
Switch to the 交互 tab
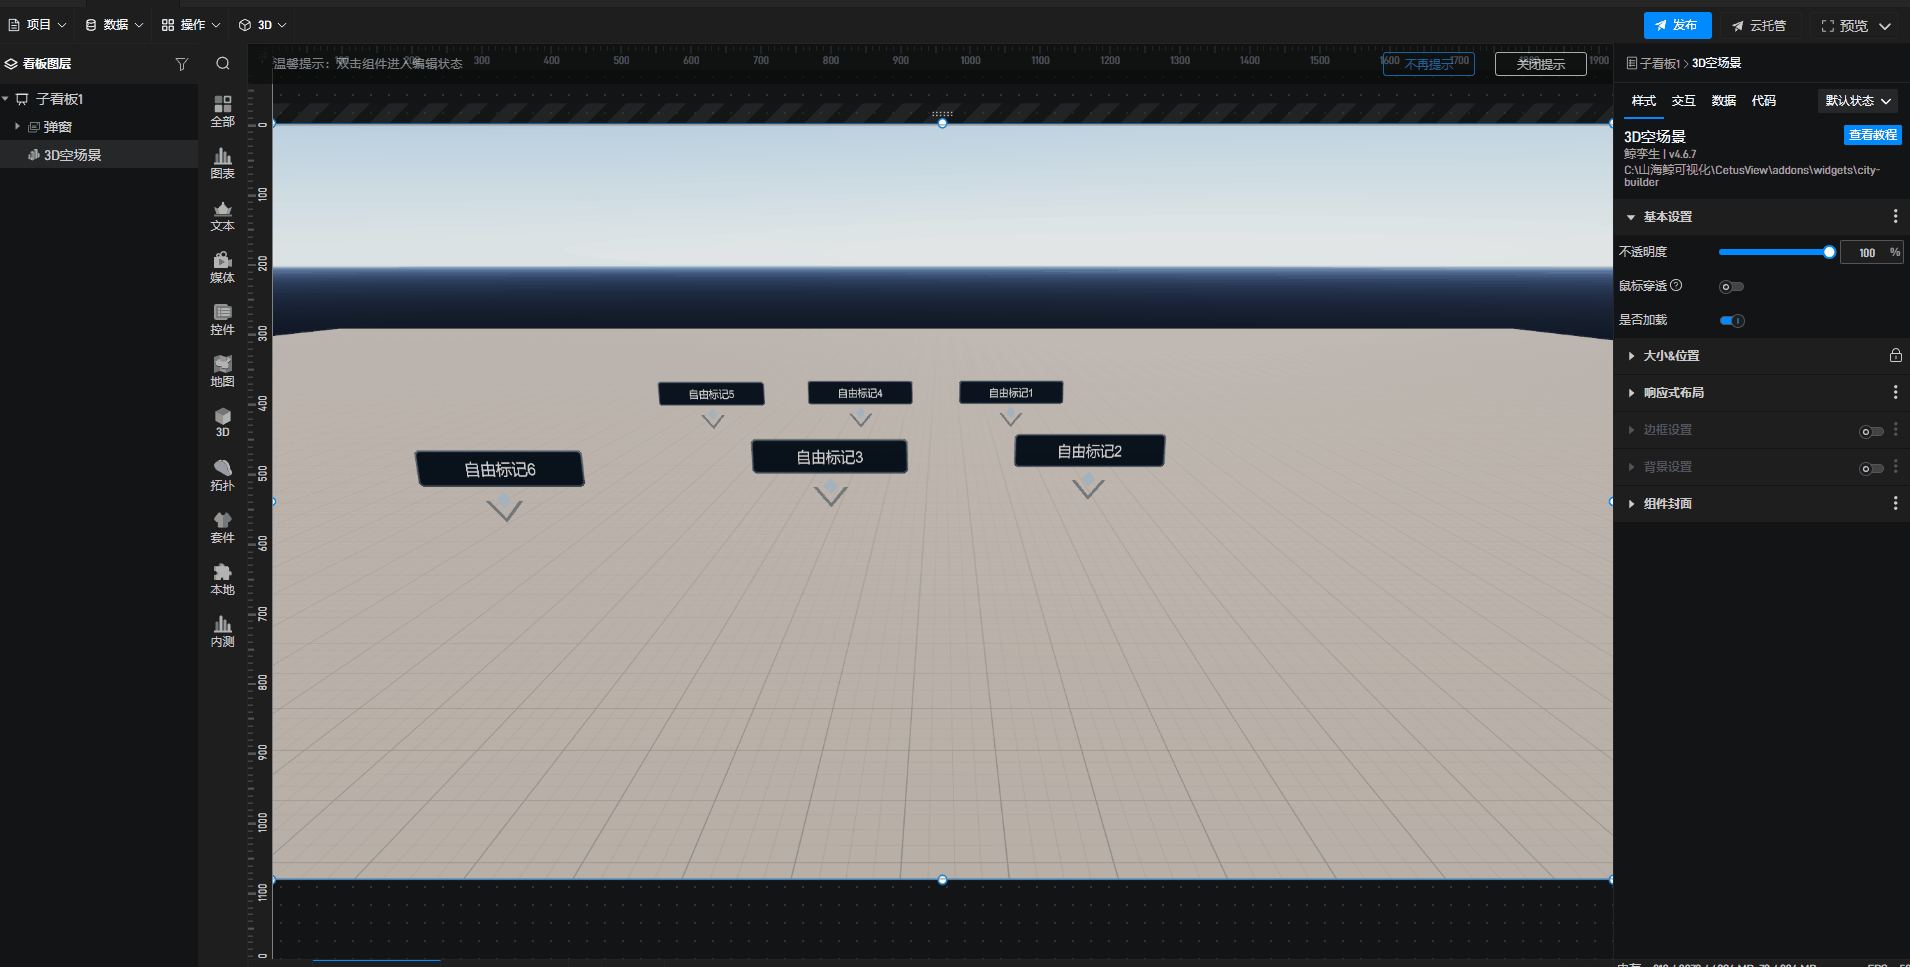pyautogui.click(x=1683, y=101)
